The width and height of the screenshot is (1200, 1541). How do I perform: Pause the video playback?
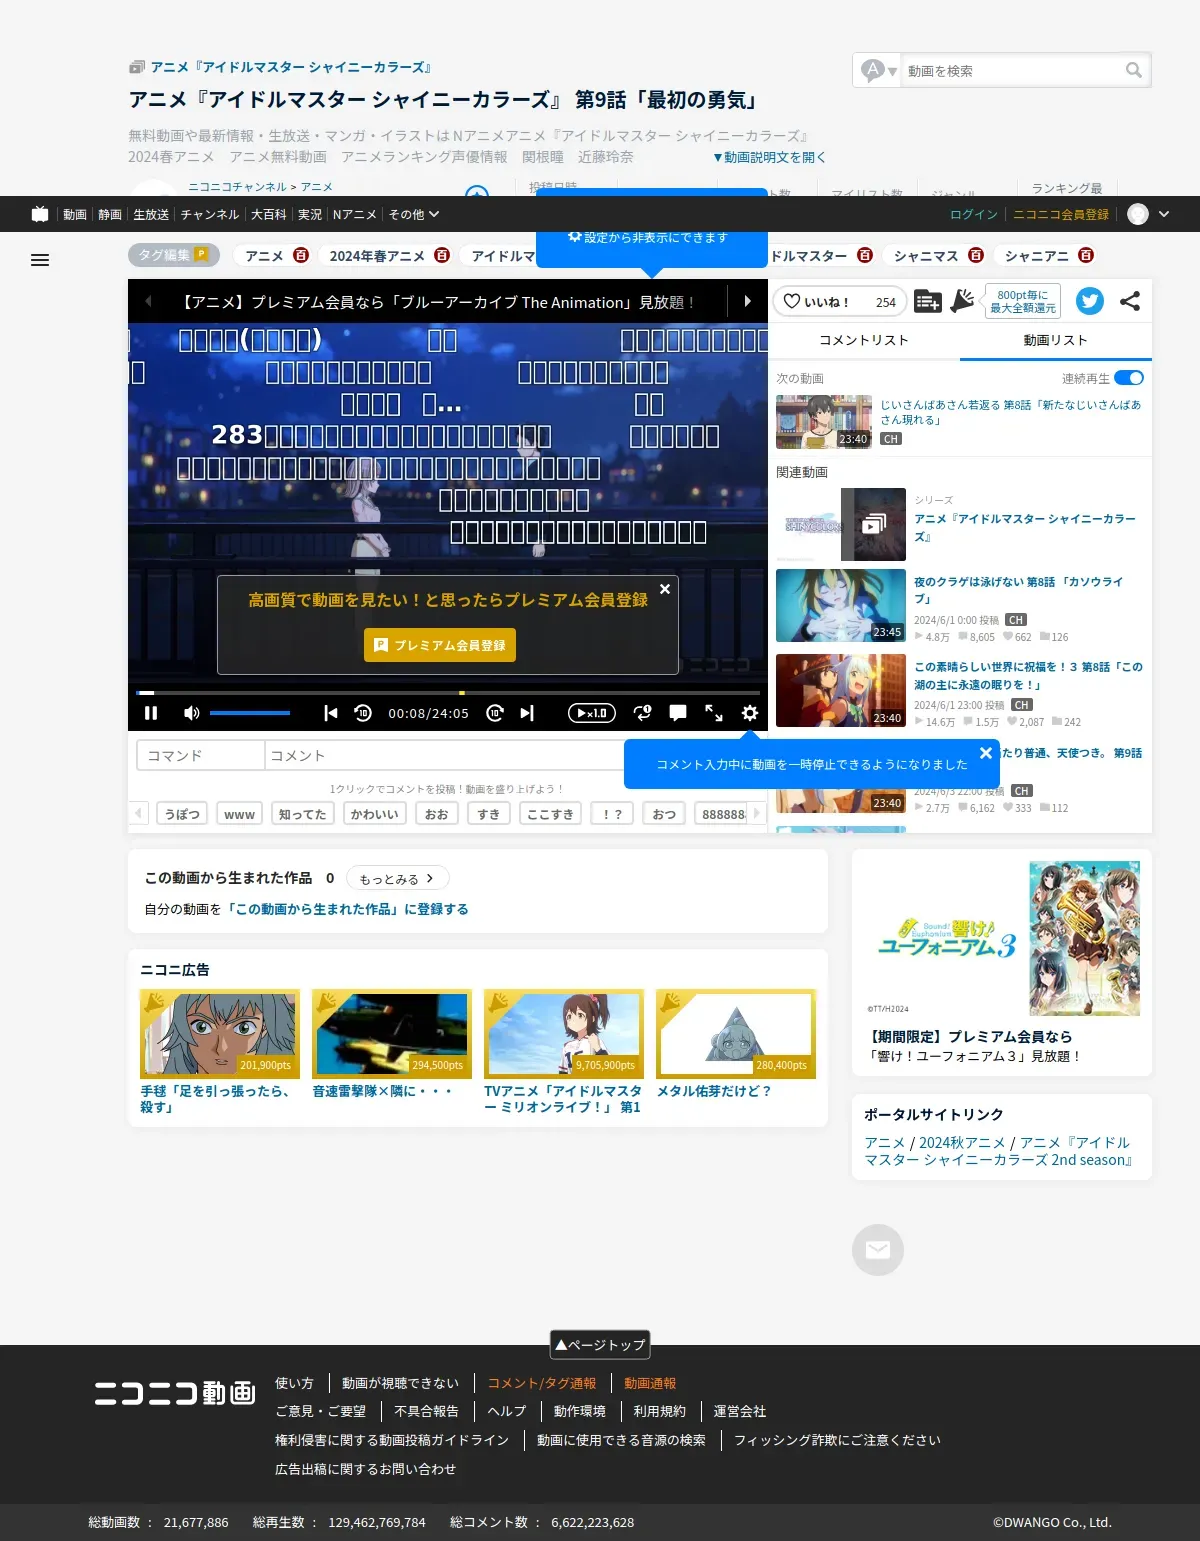[x=151, y=713]
